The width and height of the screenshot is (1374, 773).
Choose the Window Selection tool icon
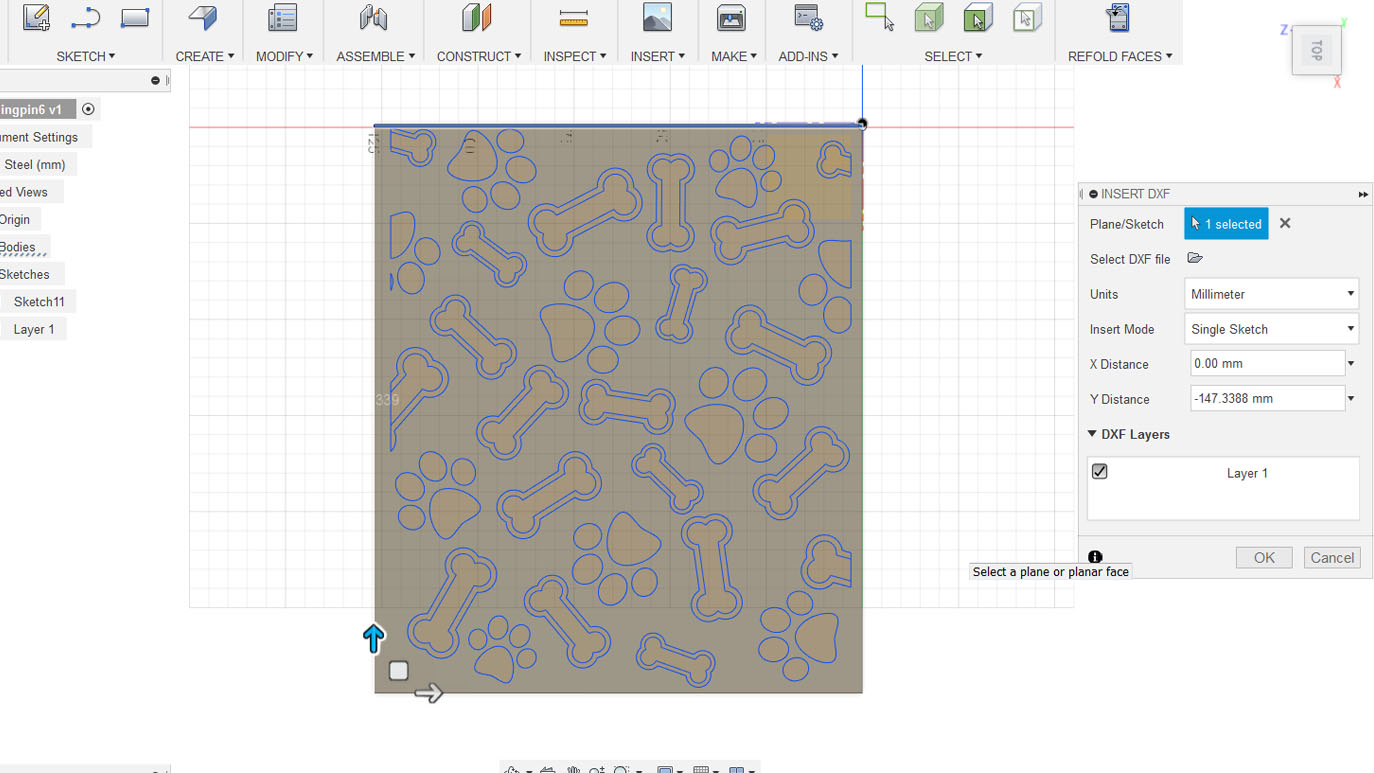879,17
